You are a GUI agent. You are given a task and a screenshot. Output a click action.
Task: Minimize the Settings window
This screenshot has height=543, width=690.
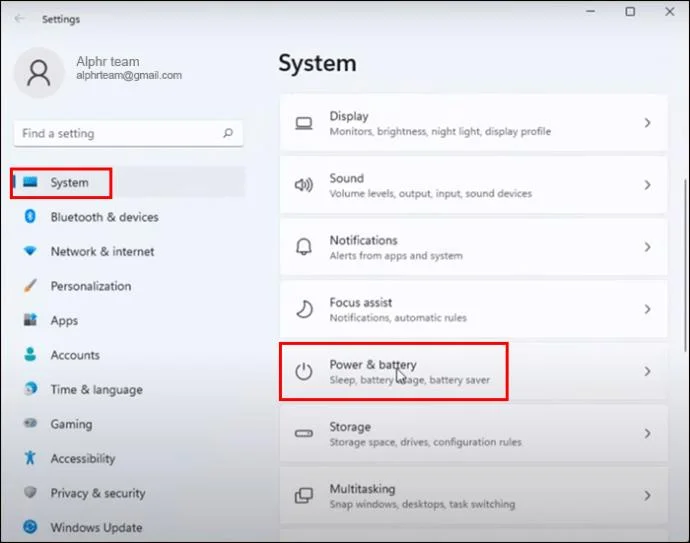point(591,11)
